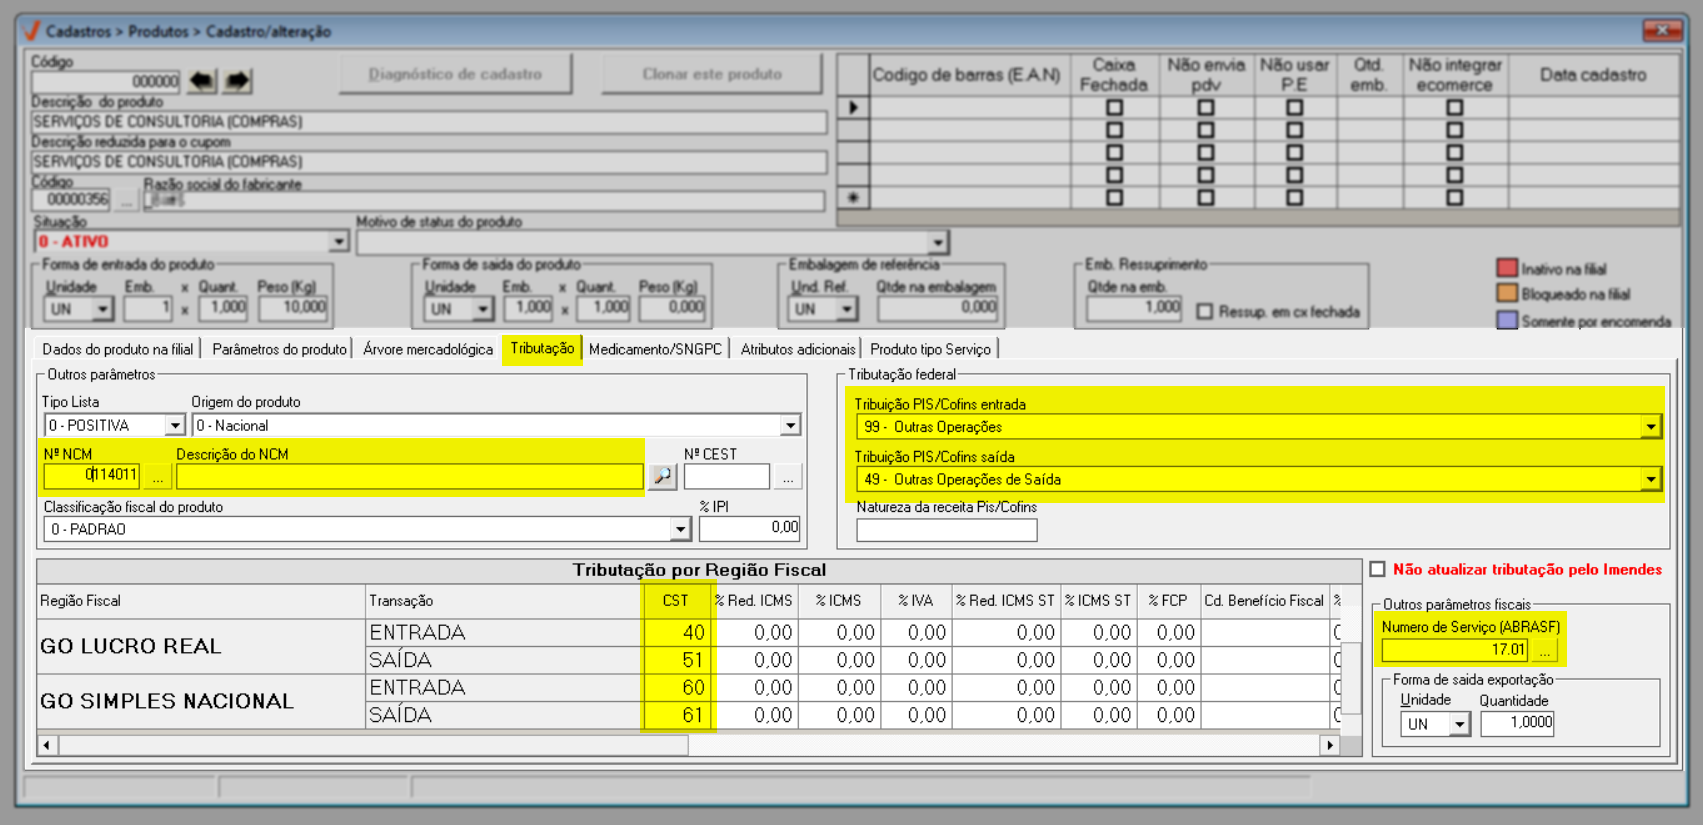Select the Tributação tab

542,348
